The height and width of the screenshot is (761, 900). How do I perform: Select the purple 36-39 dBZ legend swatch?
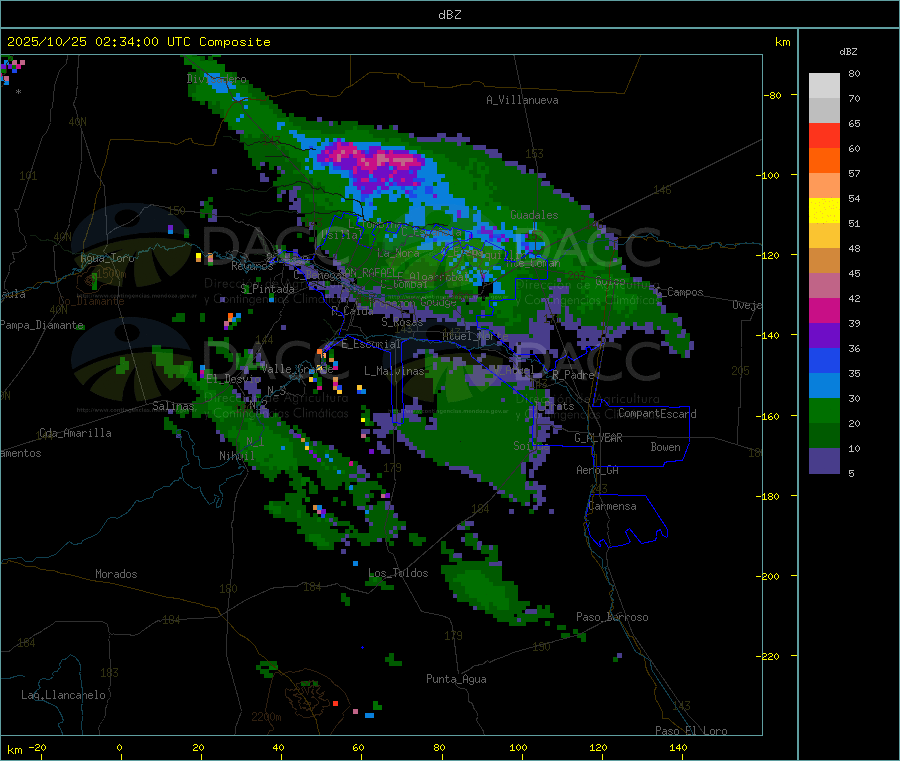pos(824,336)
